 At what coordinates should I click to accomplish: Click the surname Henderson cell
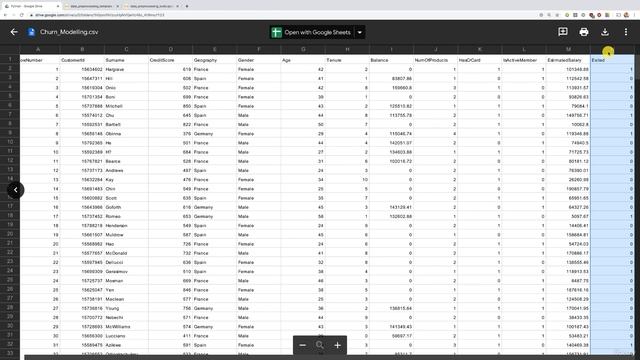tap(126, 225)
